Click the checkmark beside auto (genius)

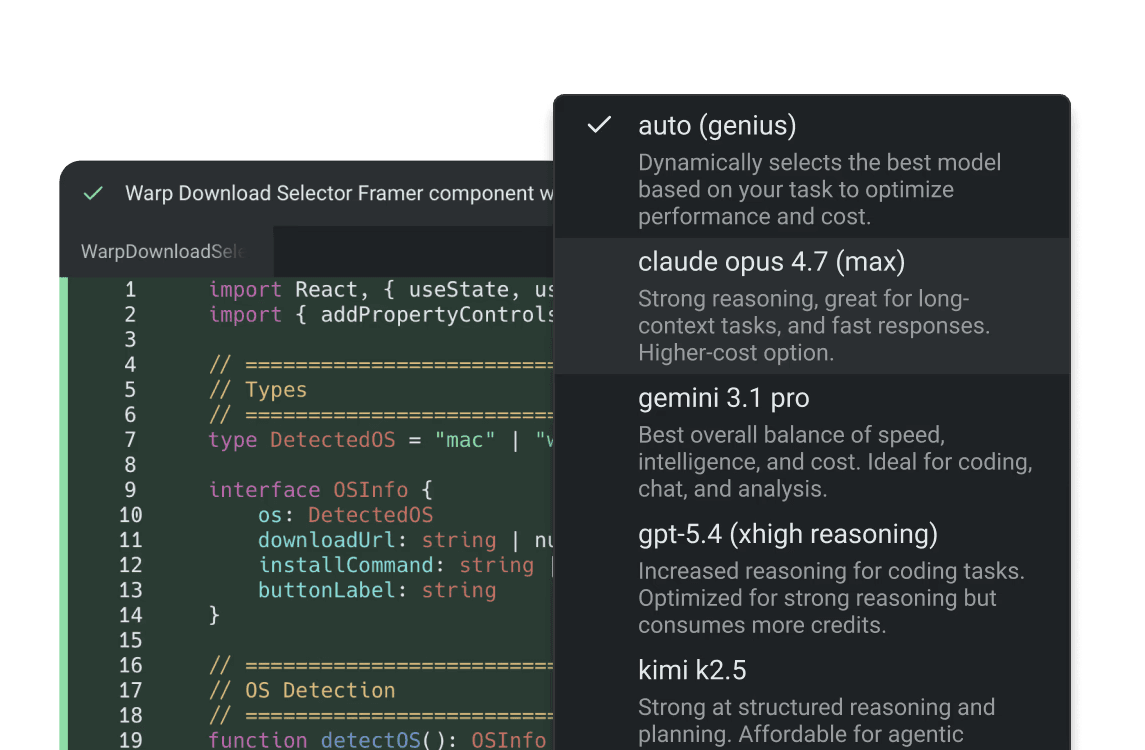click(599, 125)
